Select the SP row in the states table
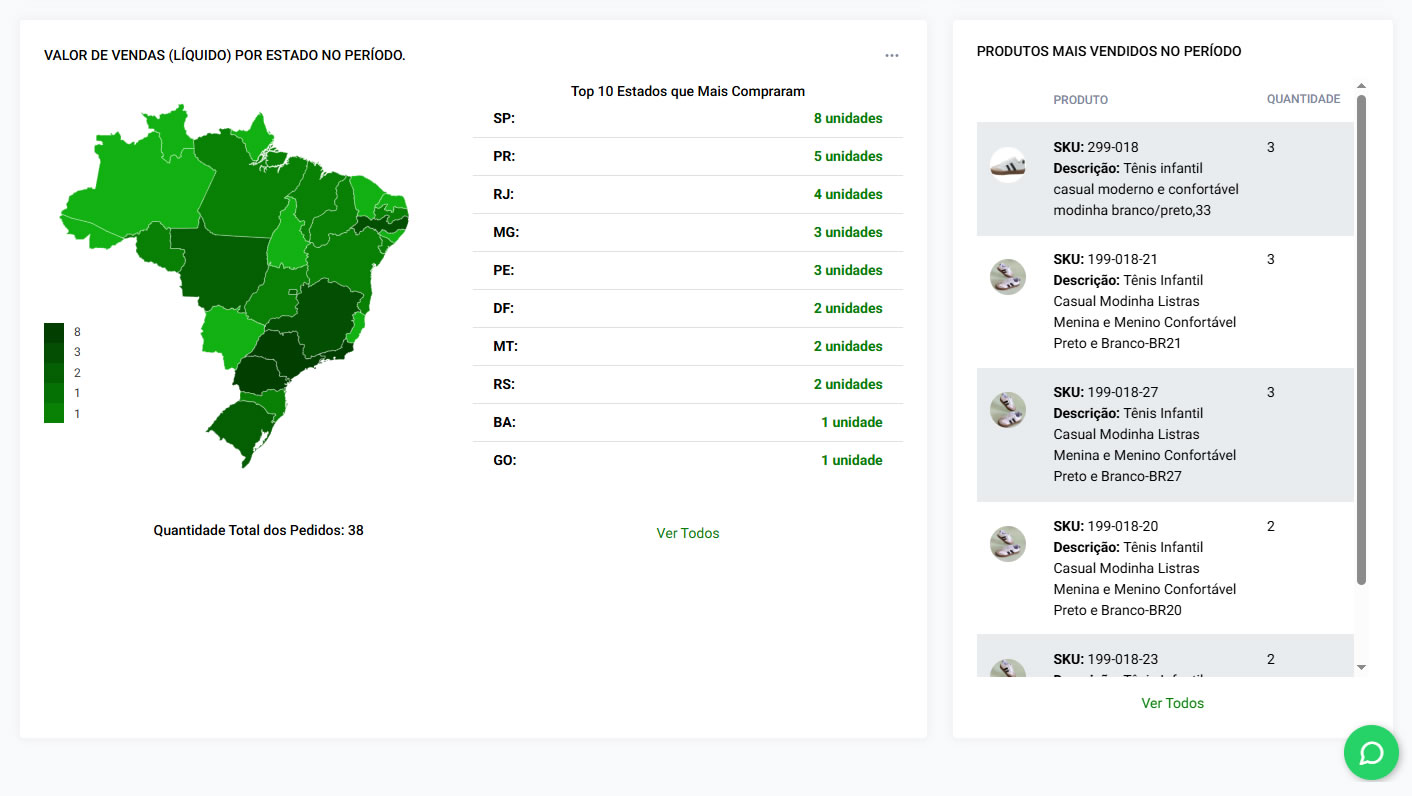Image resolution: width=1412 pixels, height=796 pixels. (x=687, y=118)
